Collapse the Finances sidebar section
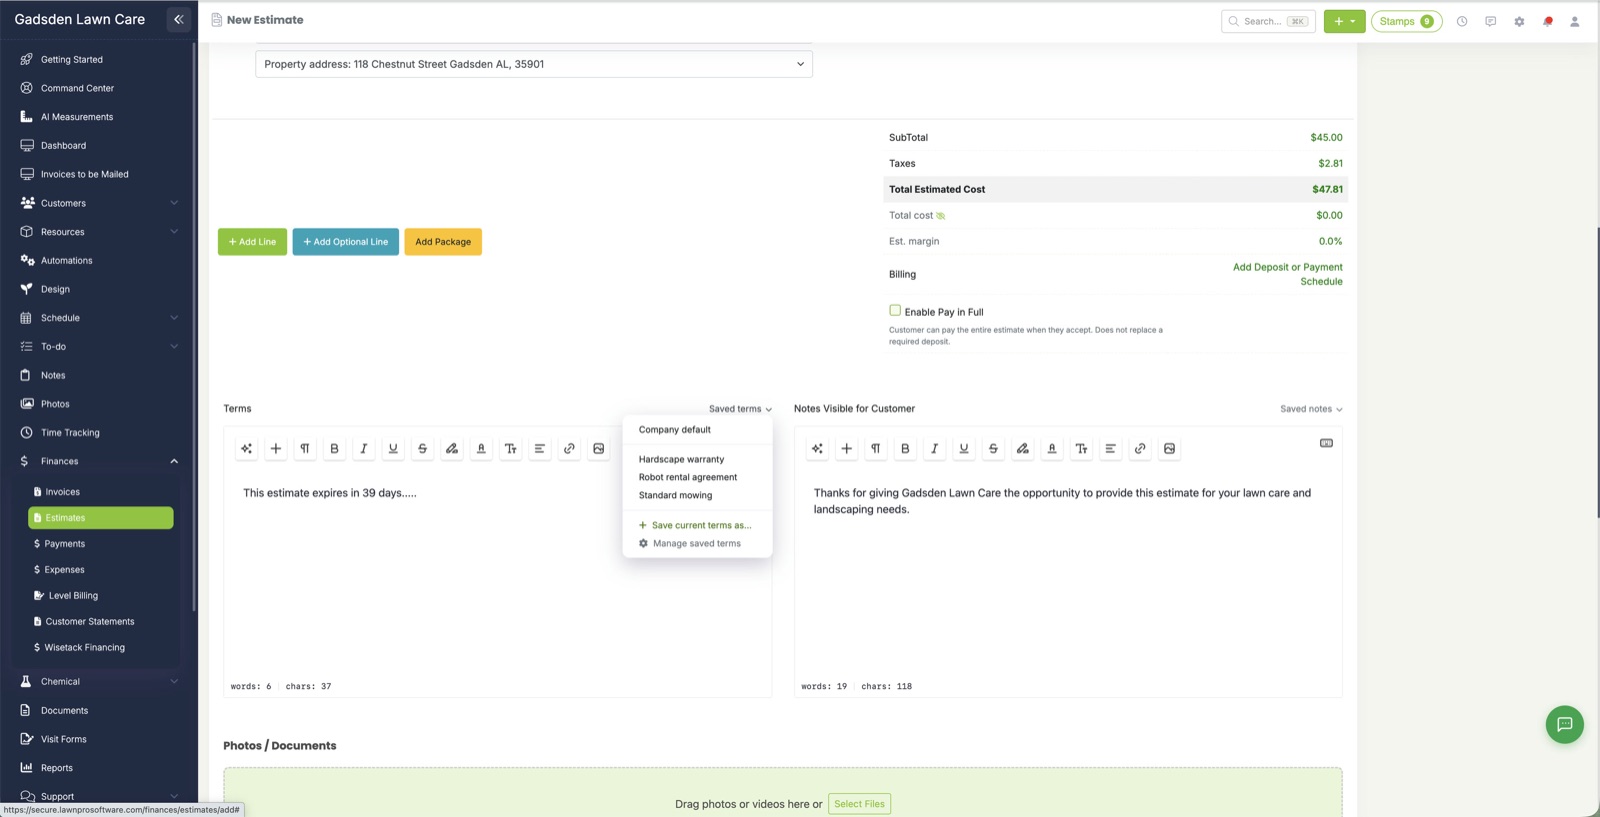1600x817 pixels. (x=100, y=461)
